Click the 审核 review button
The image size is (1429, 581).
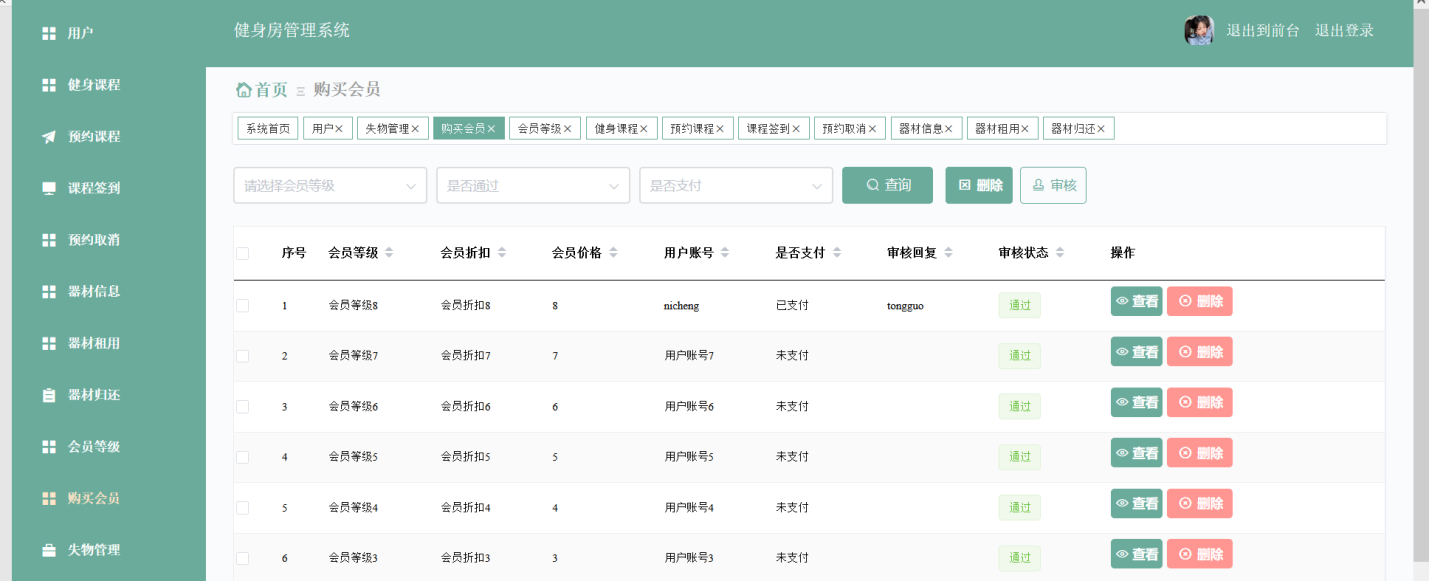[1053, 185]
